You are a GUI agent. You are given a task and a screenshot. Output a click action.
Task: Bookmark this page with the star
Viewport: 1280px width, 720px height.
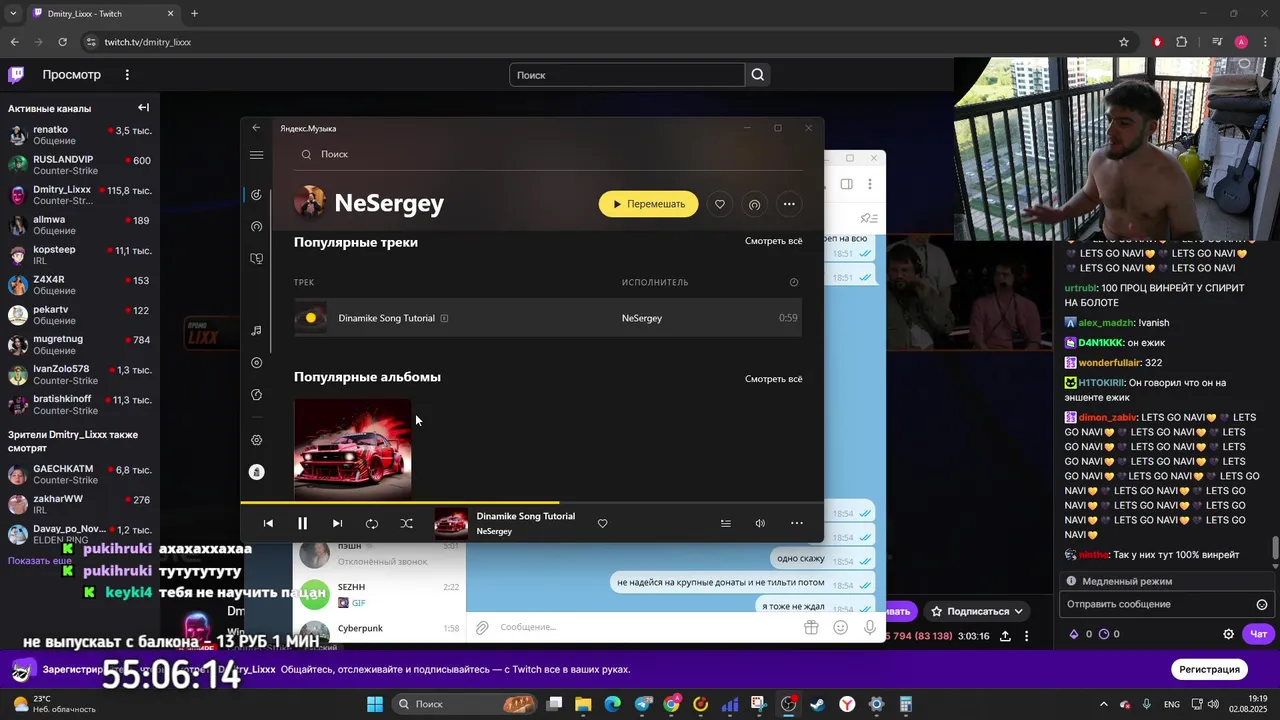tap(1124, 42)
